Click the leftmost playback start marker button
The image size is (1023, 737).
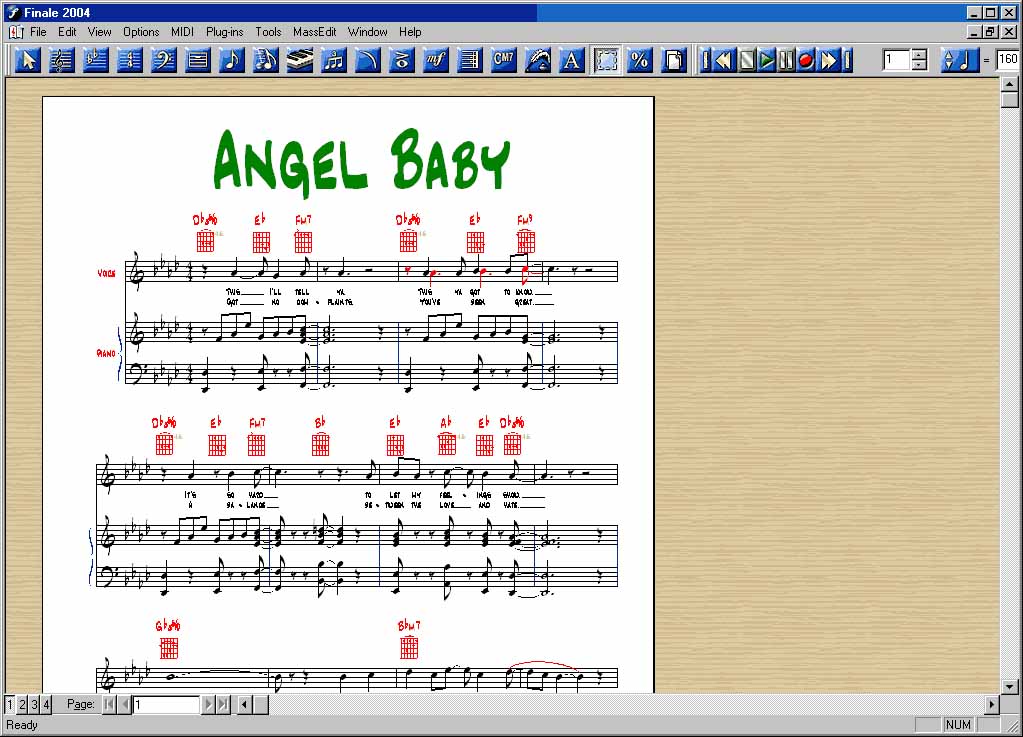[705, 61]
